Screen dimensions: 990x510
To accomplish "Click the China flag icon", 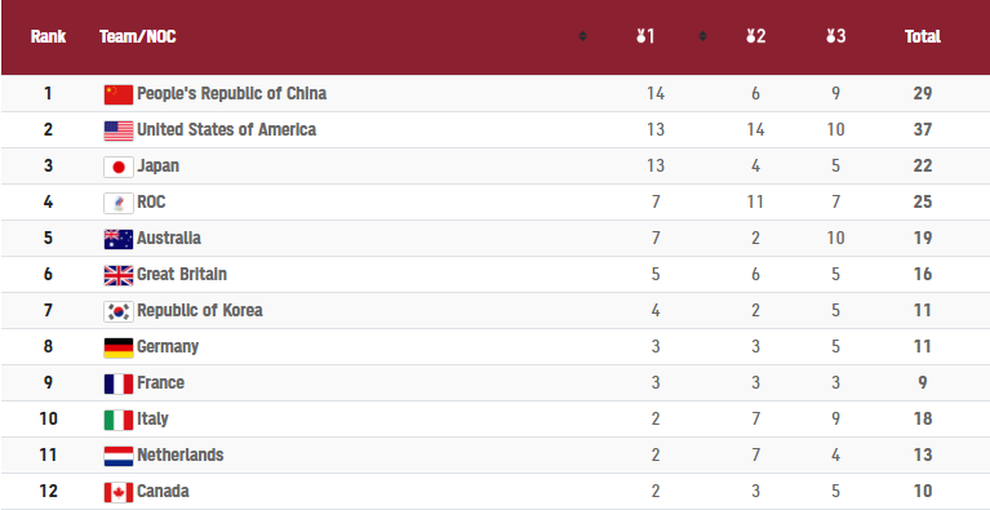I will point(118,94).
